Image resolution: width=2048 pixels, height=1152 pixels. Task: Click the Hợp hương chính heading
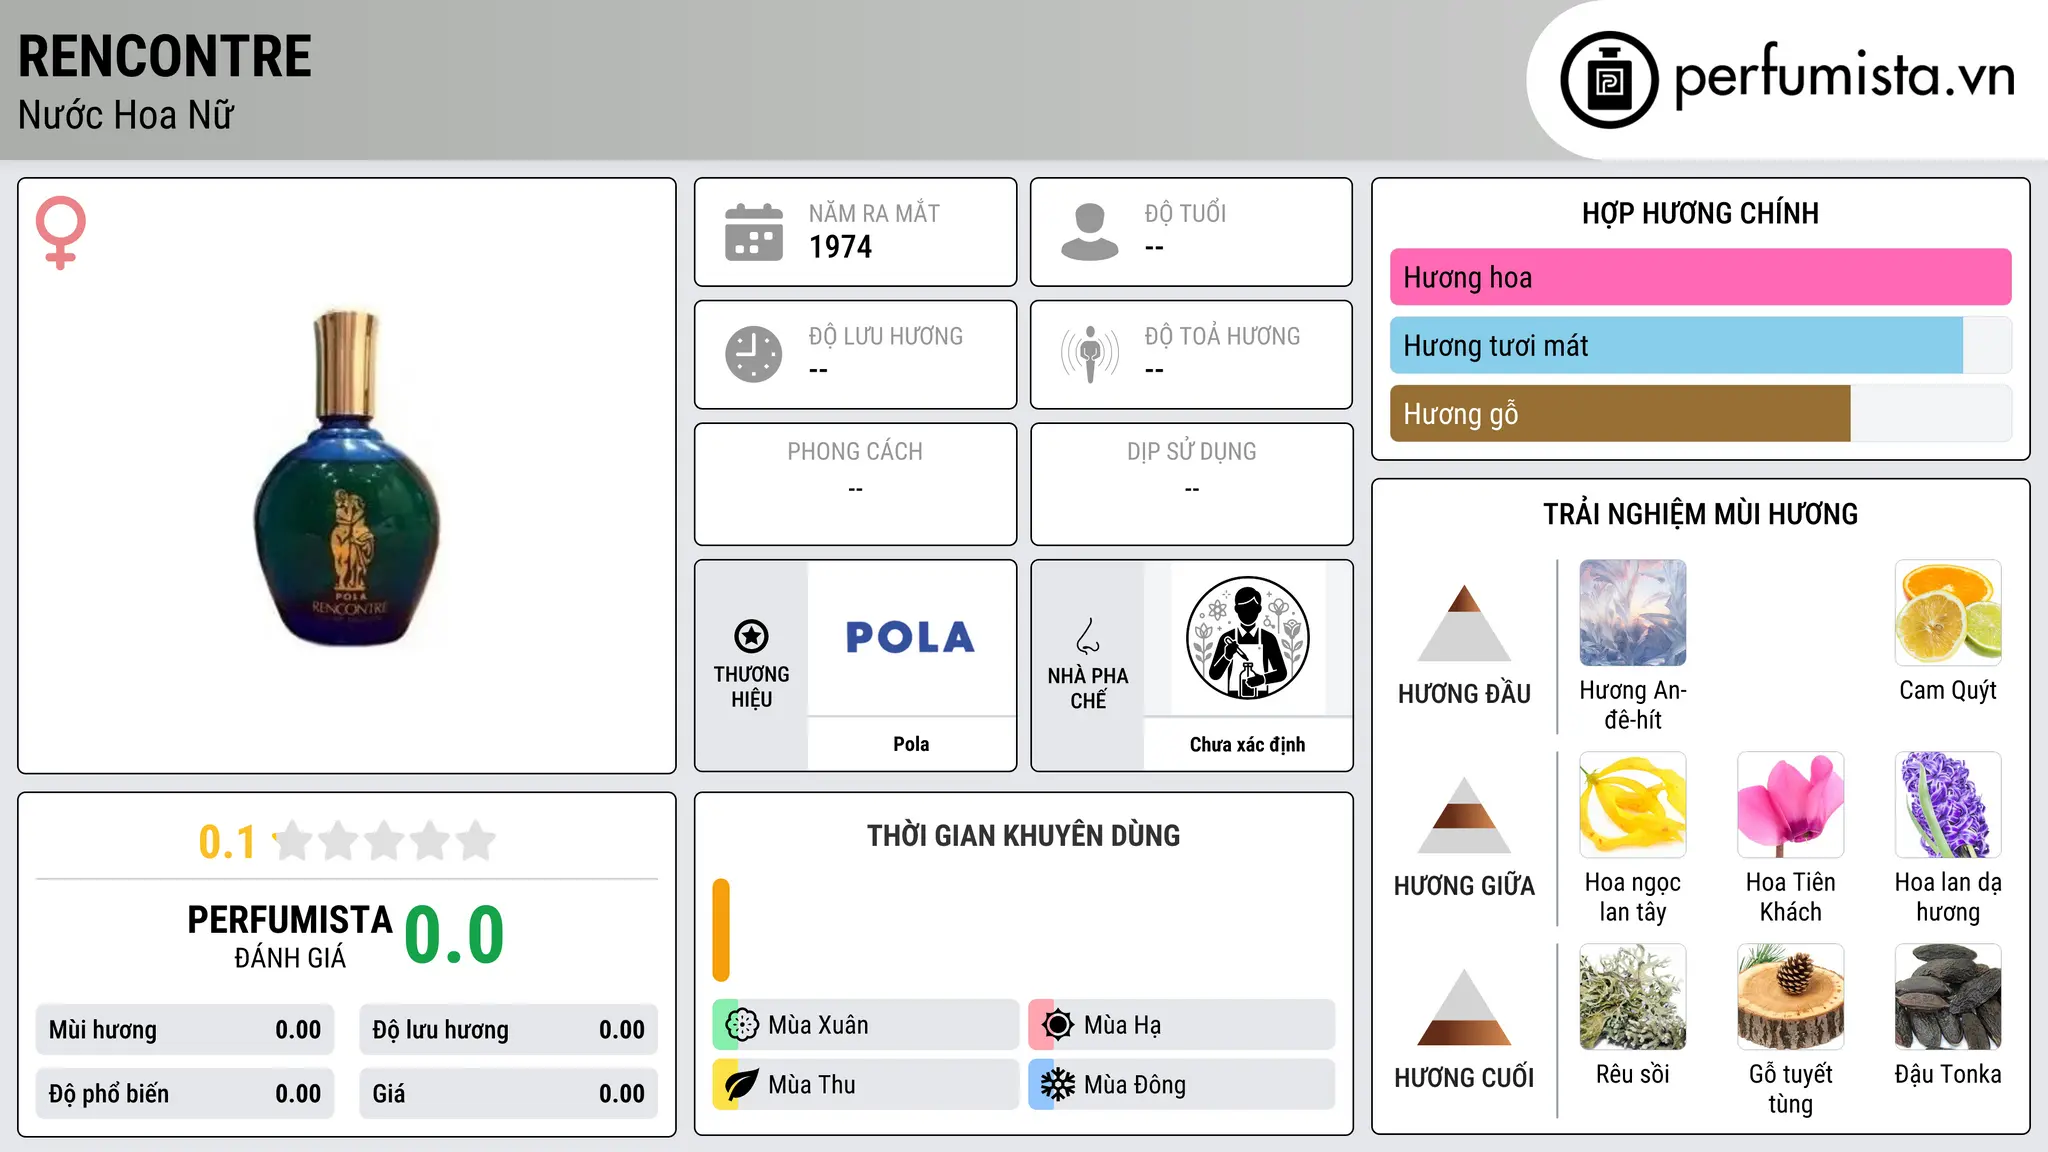(x=1700, y=213)
